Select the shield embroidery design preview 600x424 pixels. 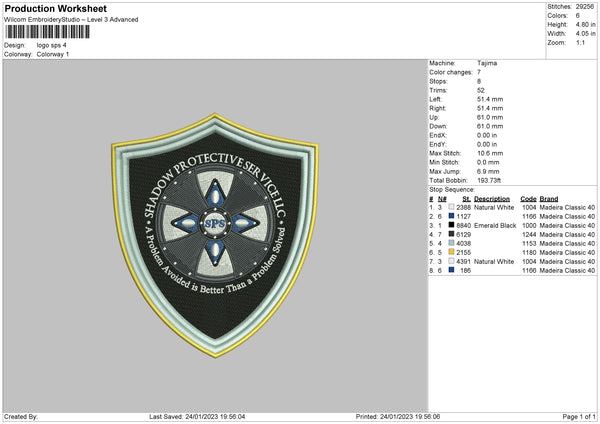[x=215, y=235]
